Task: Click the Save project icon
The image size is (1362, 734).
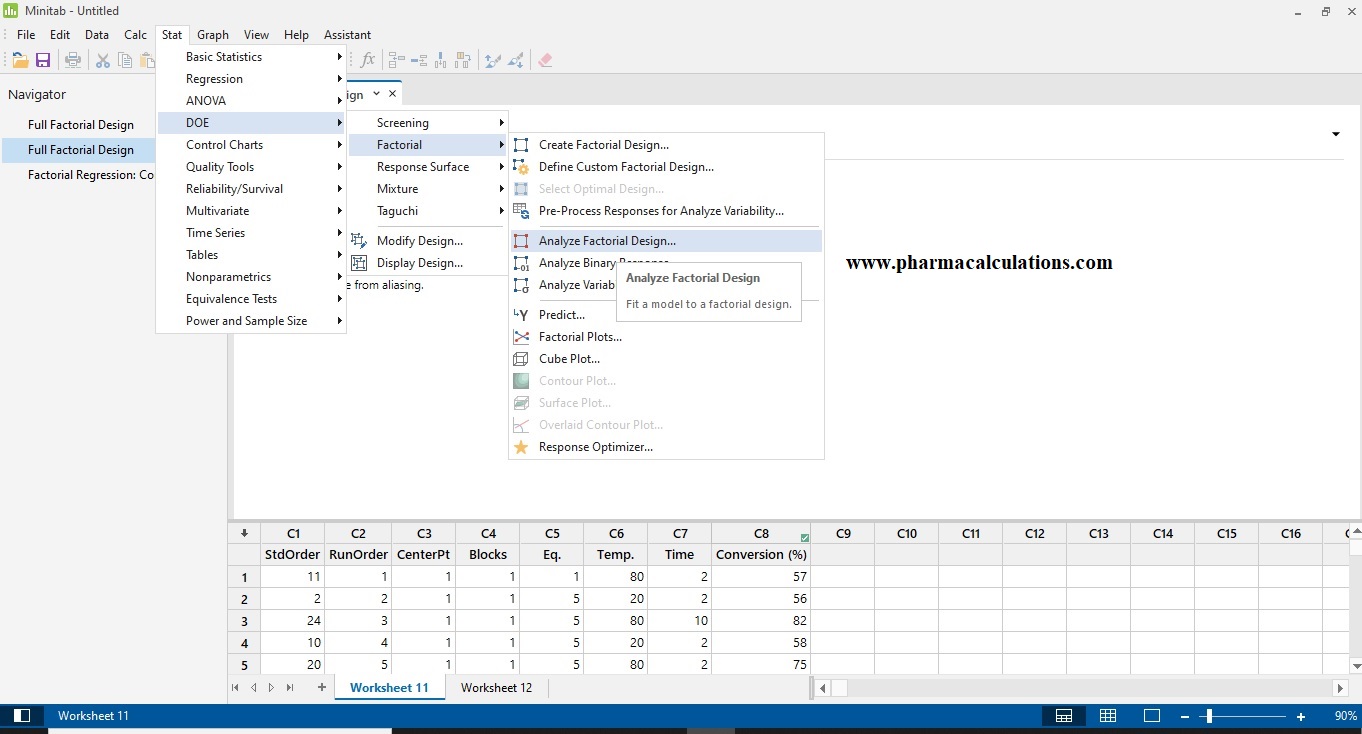Action: pos(43,60)
